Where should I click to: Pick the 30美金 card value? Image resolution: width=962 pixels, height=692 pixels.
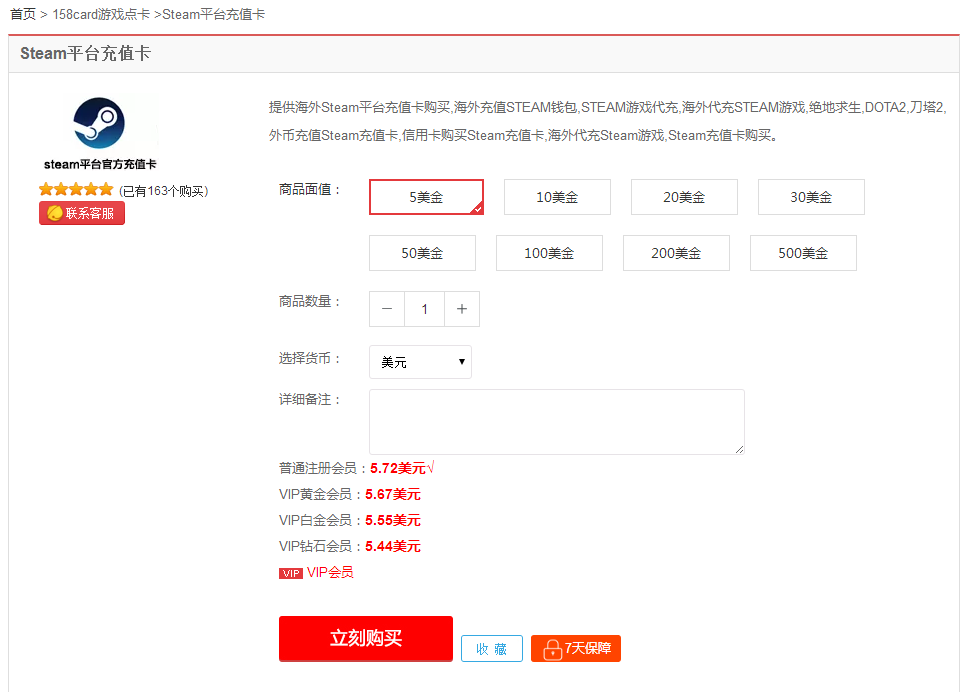811,197
